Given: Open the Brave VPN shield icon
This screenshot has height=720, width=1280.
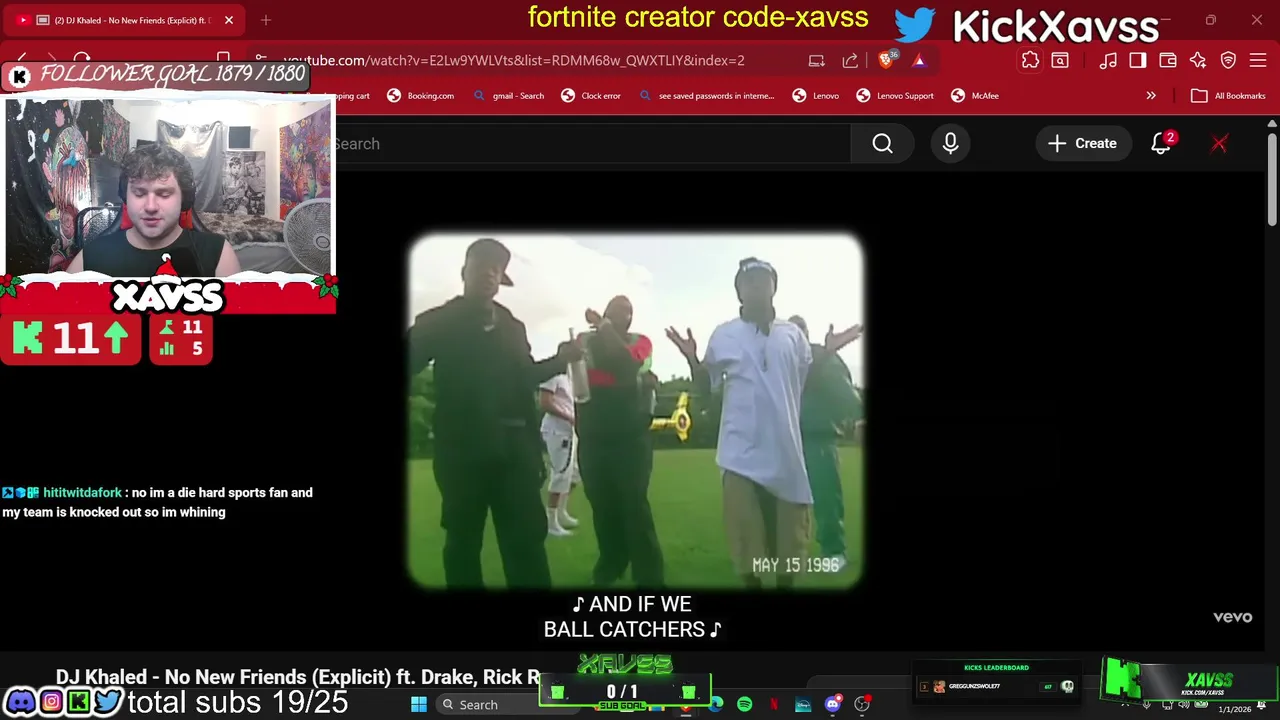Looking at the screenshot, I should point(1228,60).
